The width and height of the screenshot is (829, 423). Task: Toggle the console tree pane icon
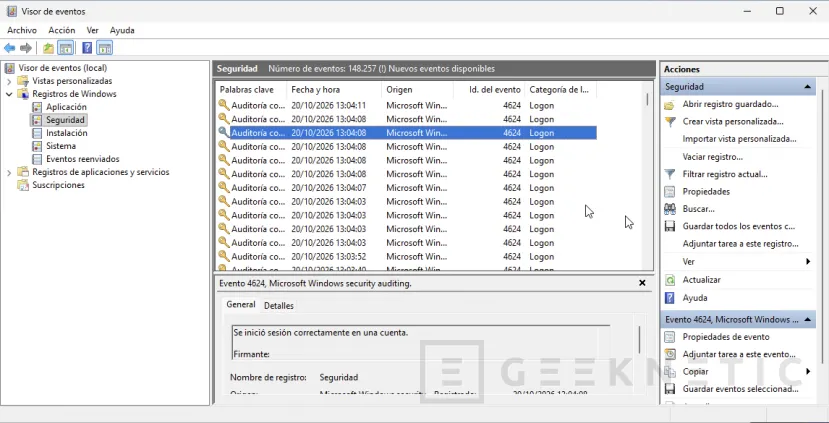[x=66, y=48]
